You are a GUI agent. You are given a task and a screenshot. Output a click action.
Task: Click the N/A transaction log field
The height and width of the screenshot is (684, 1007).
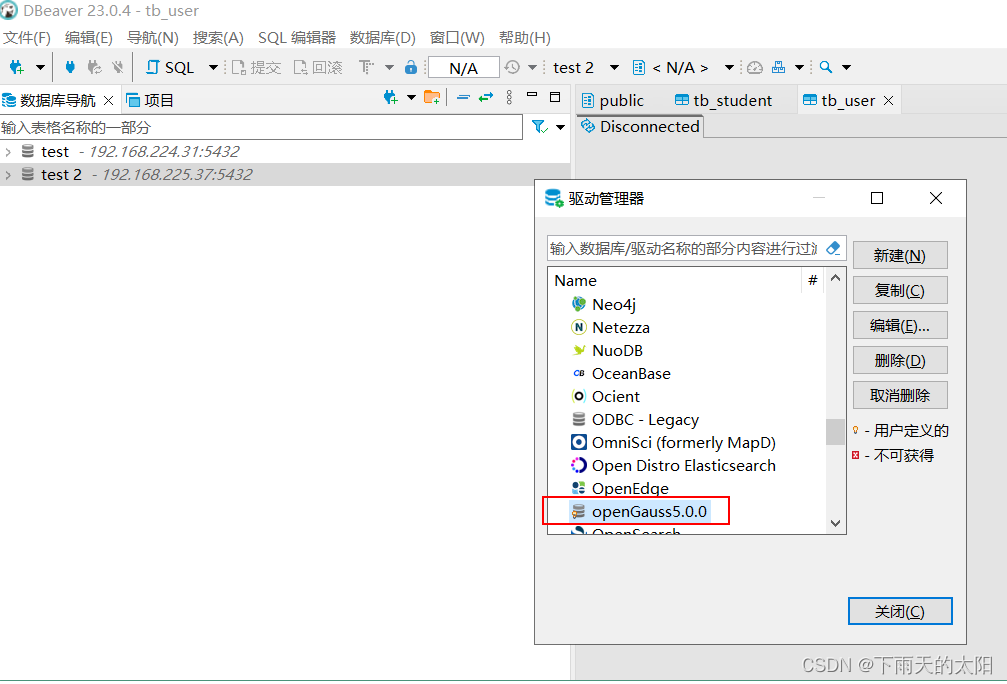click(x=464, y=68)
